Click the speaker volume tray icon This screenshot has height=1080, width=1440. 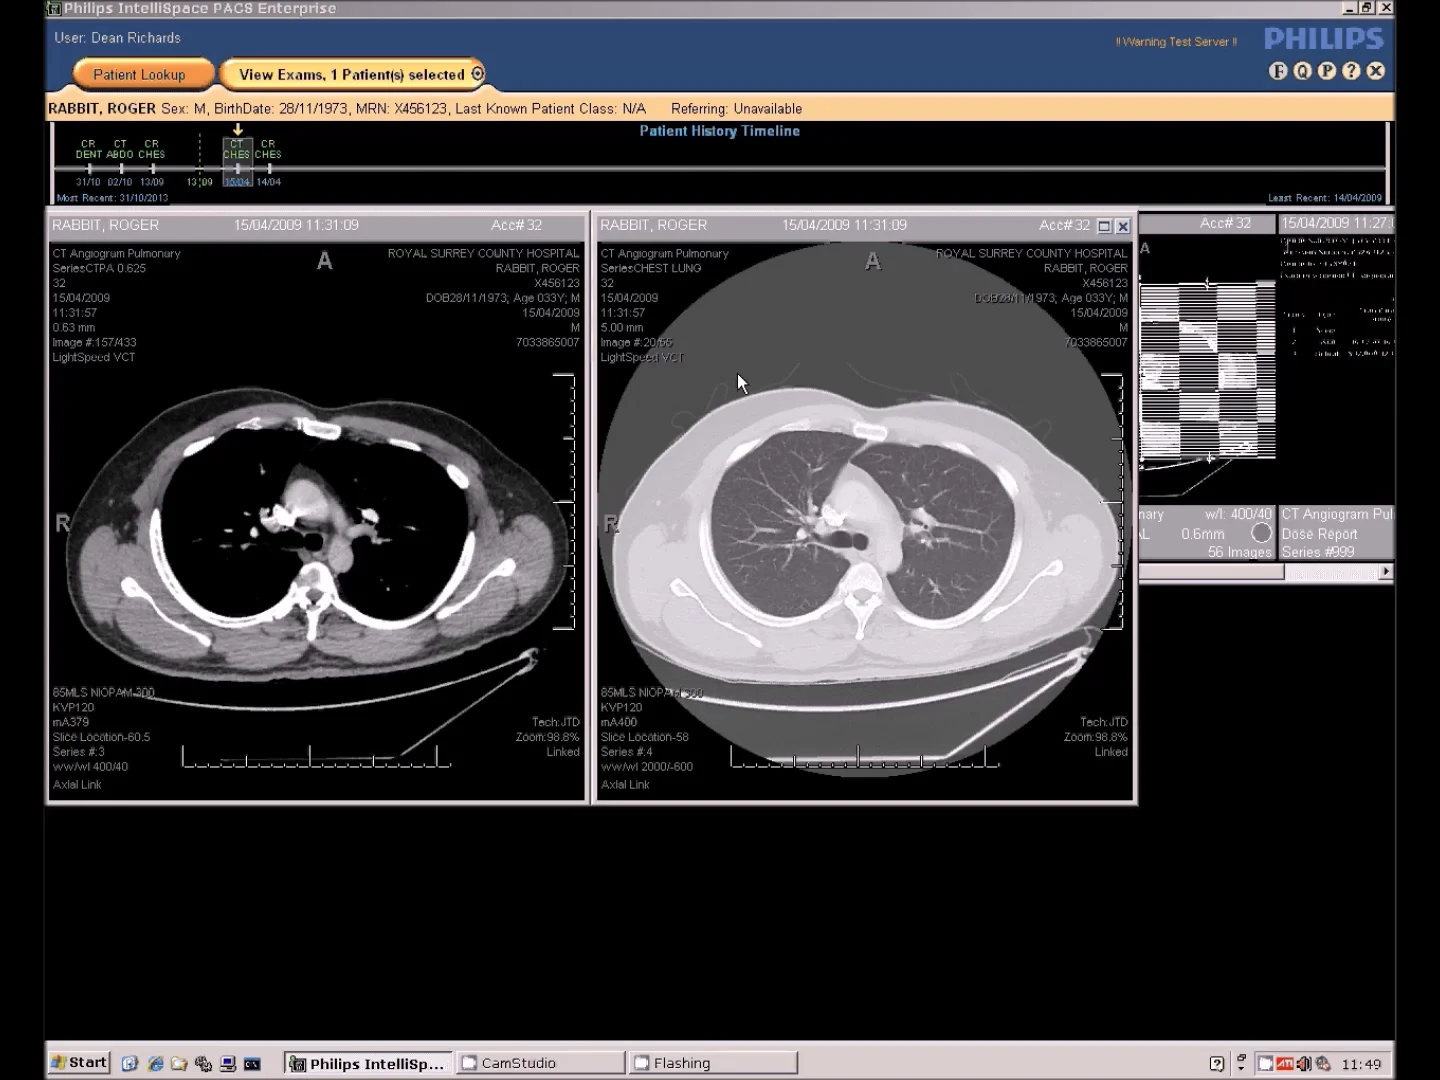coord(1304,1064)
